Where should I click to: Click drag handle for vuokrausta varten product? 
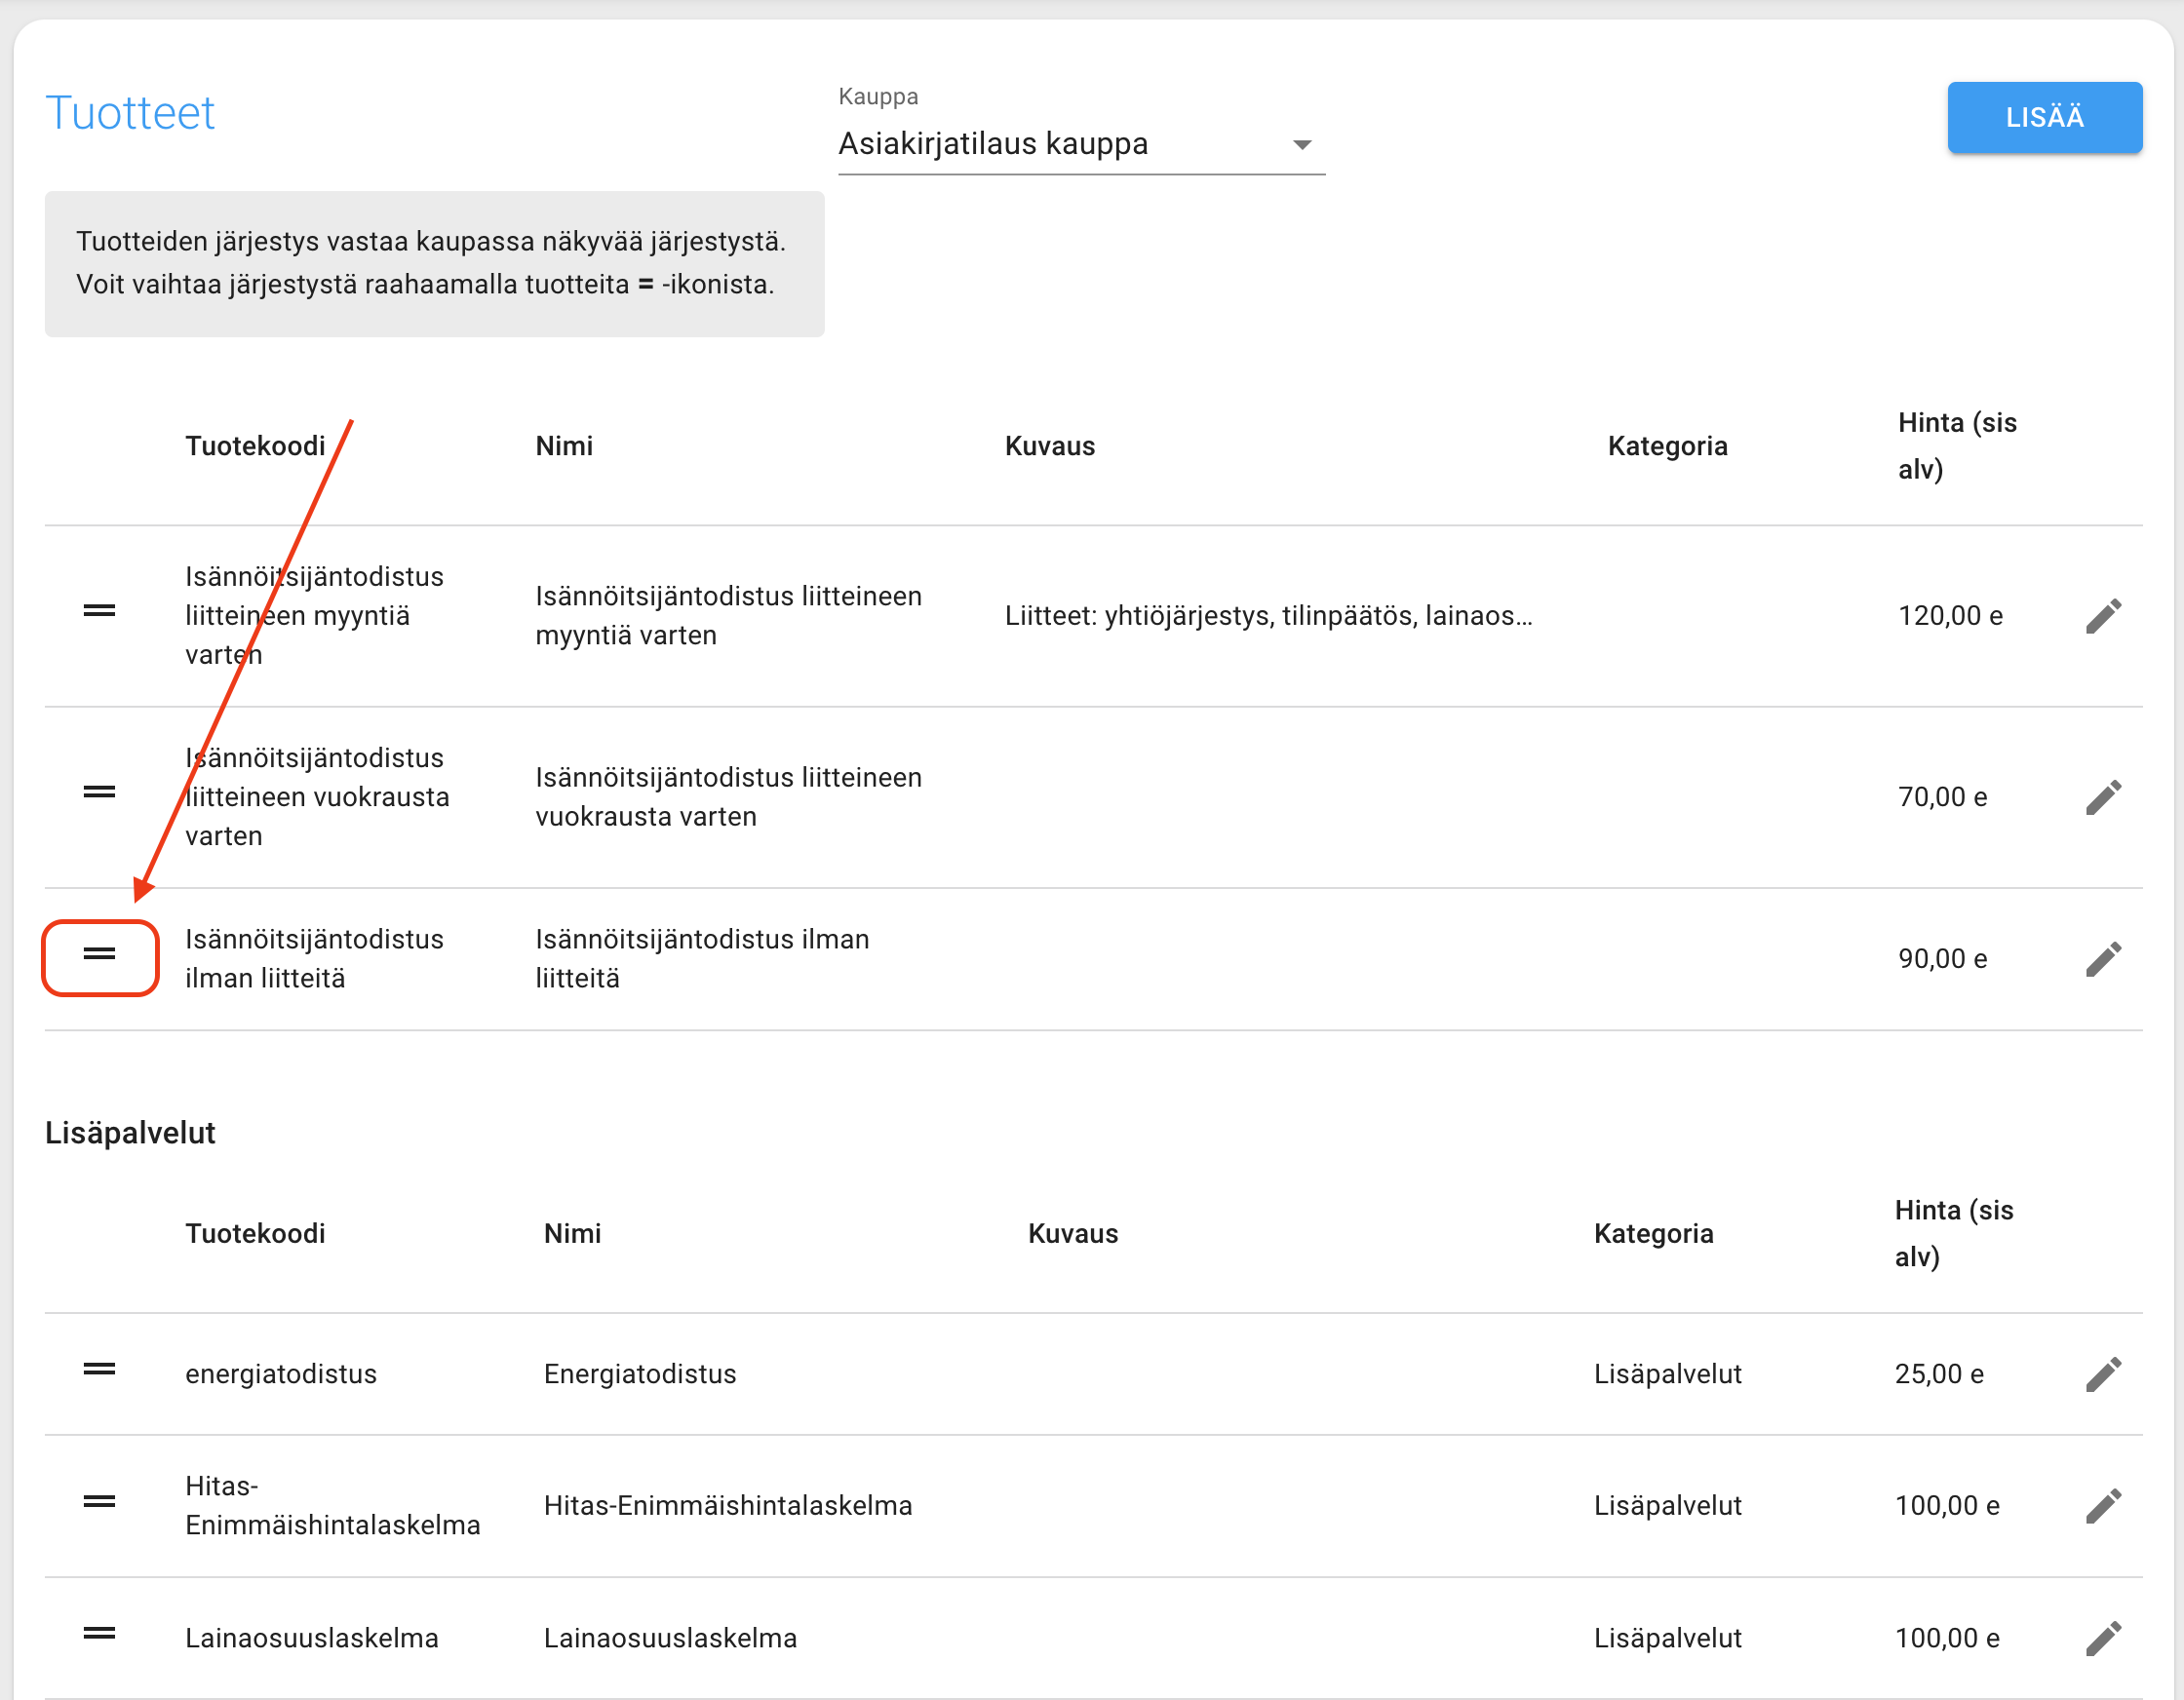pyautogui.click(x=99, y=792)
